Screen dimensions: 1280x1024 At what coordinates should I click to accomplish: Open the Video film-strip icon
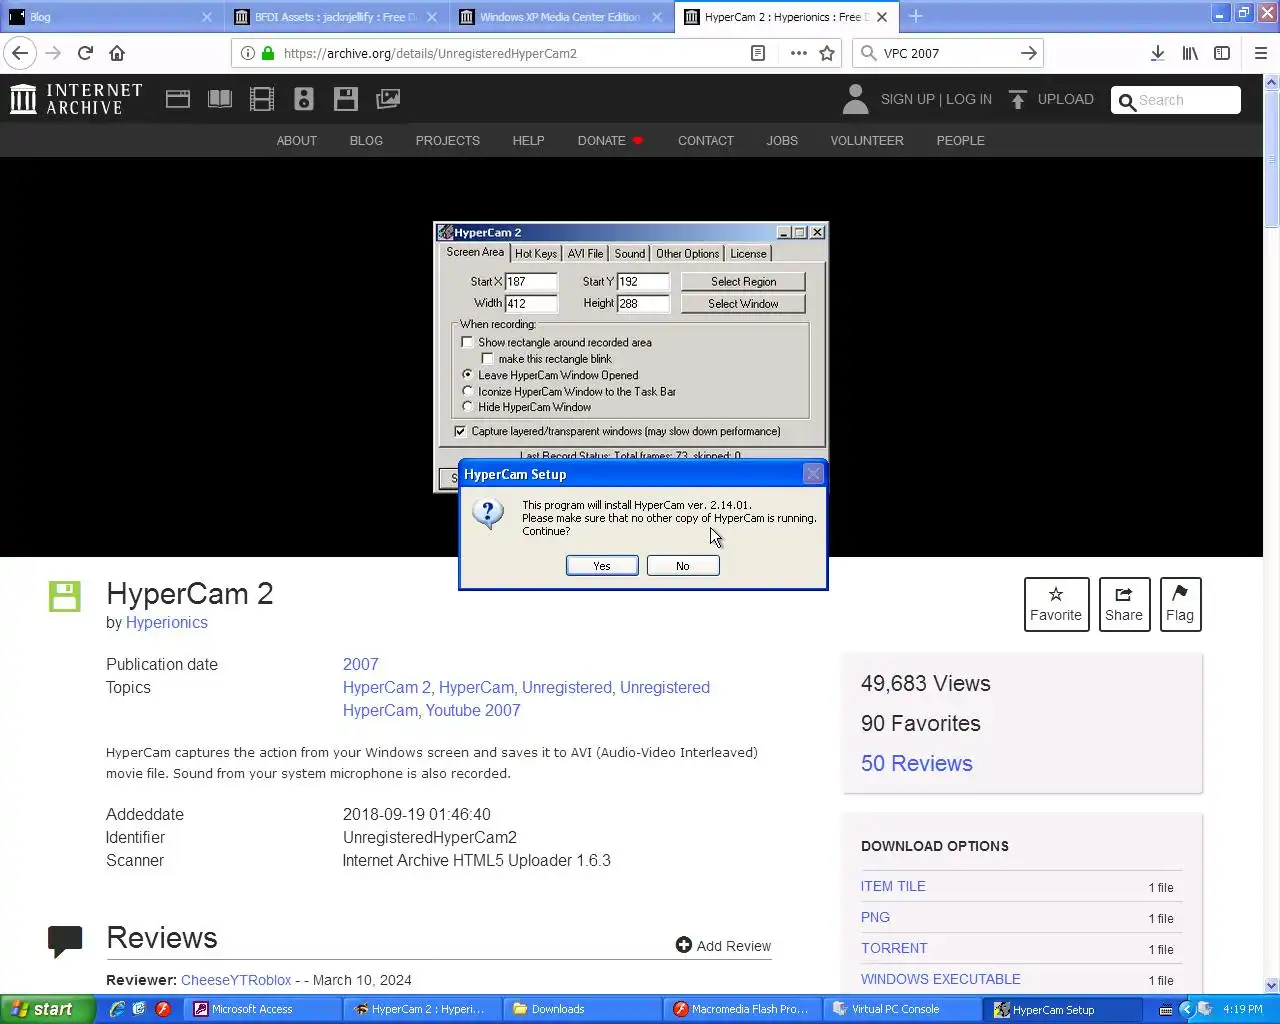262,99
